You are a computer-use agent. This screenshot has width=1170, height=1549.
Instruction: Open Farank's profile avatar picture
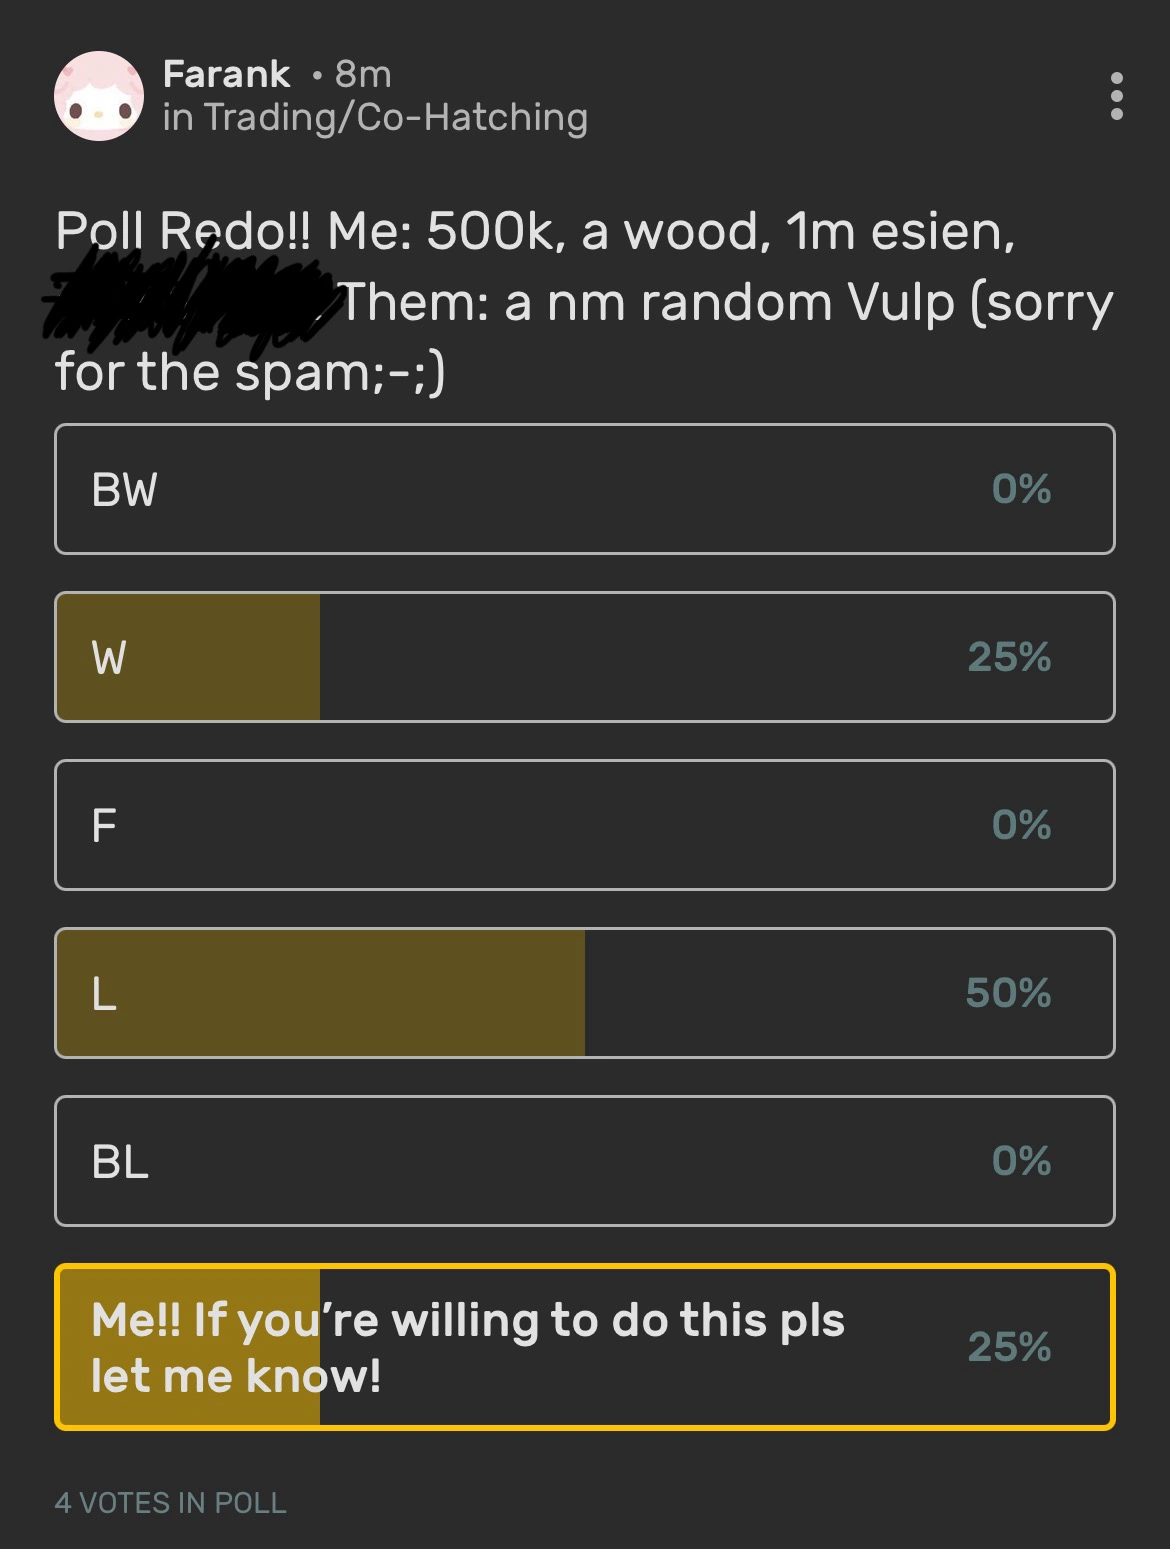[x=98, y=96]
